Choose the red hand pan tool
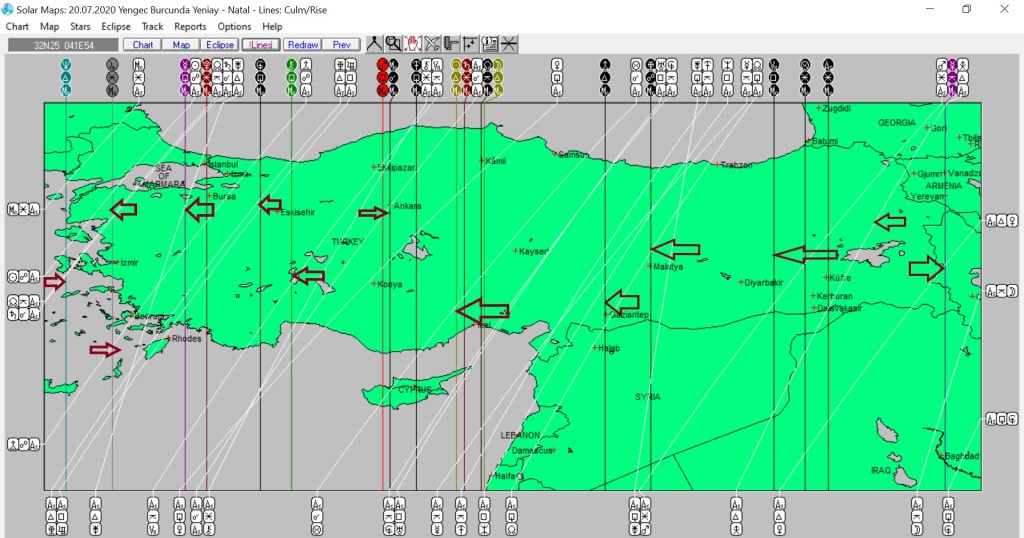This screenshot has height=538, width=1024. coord(412,44)
